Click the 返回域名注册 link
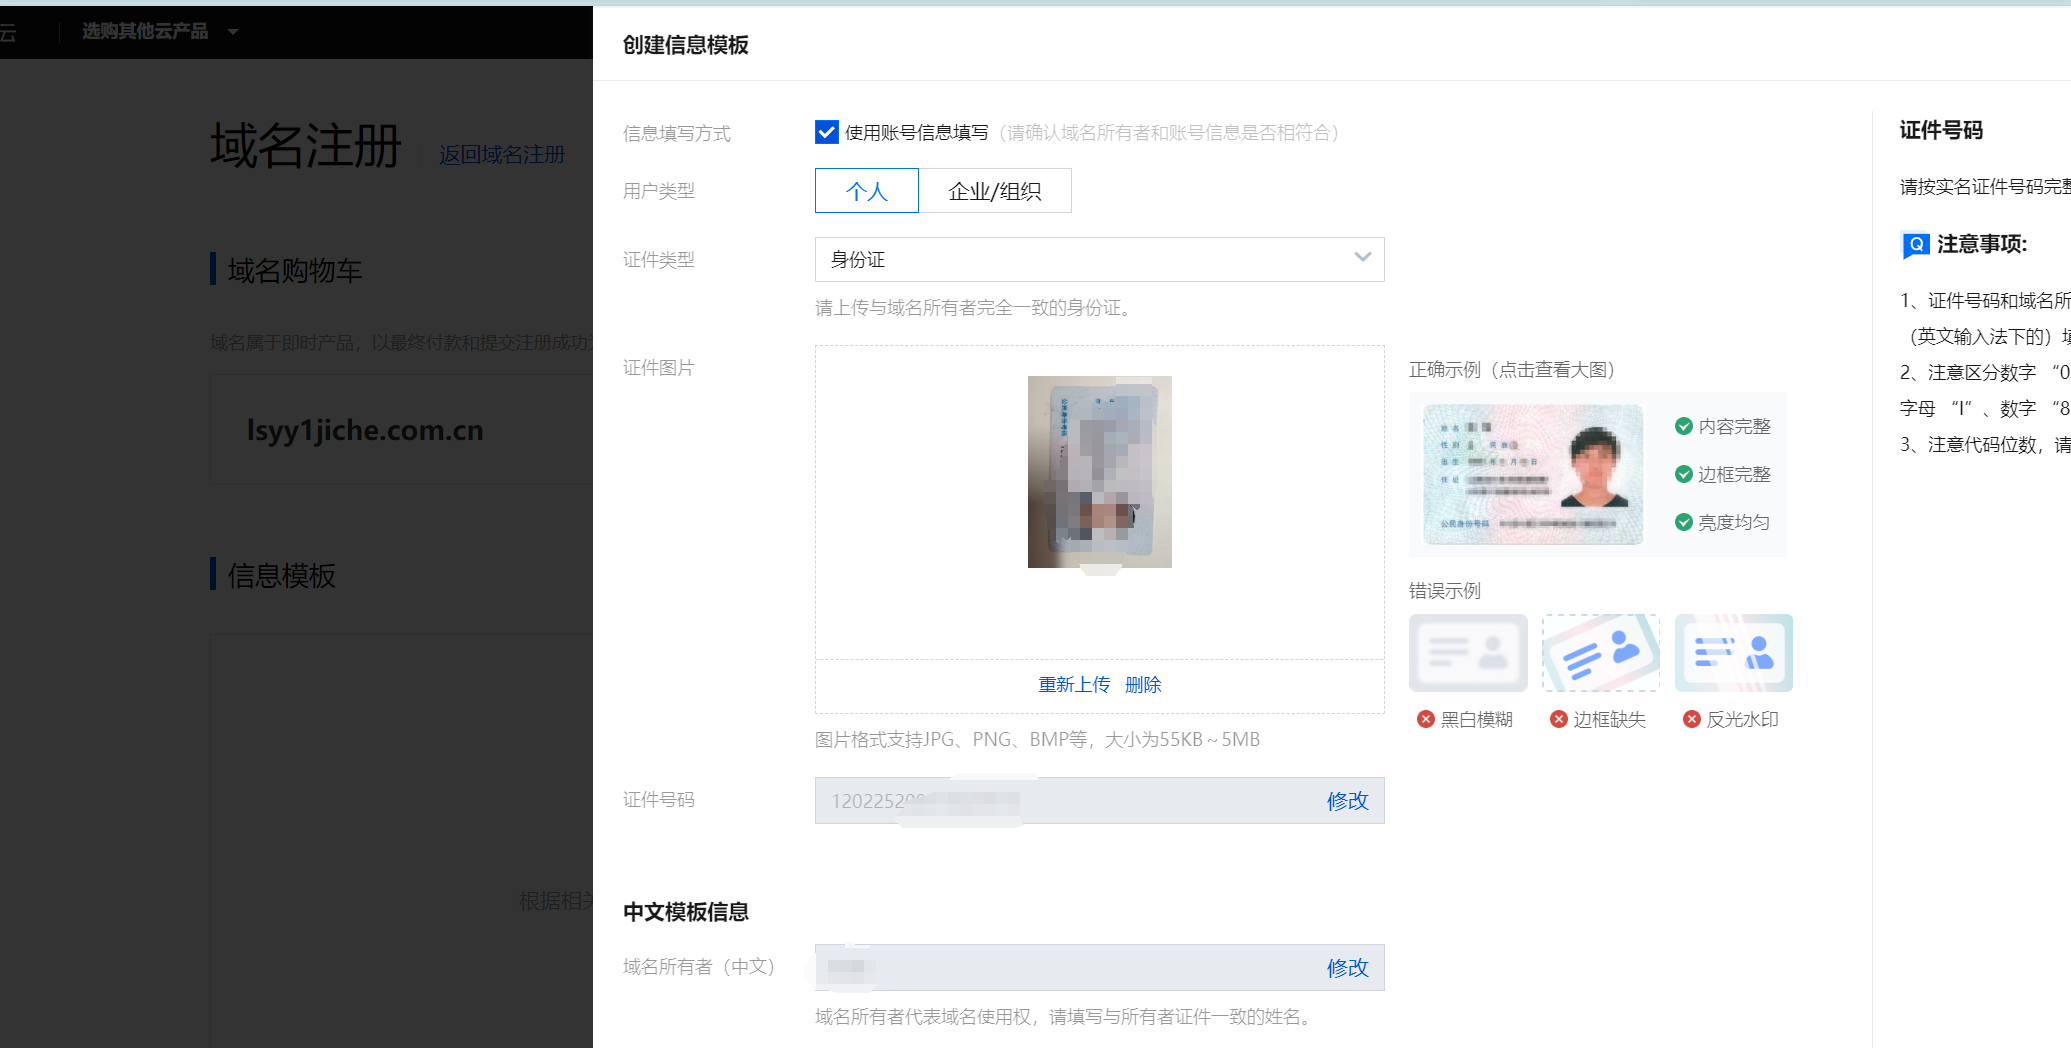 pyautogui.click(x=502, y=155)
